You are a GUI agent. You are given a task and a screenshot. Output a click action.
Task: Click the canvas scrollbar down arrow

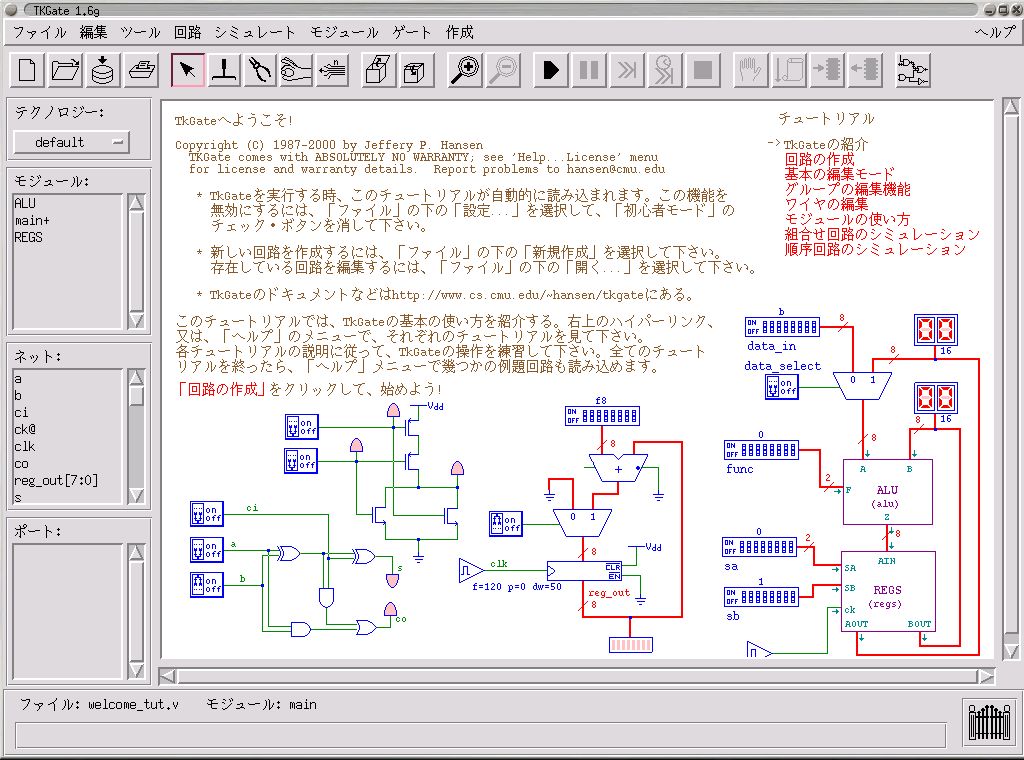[x=1011, y=651]
